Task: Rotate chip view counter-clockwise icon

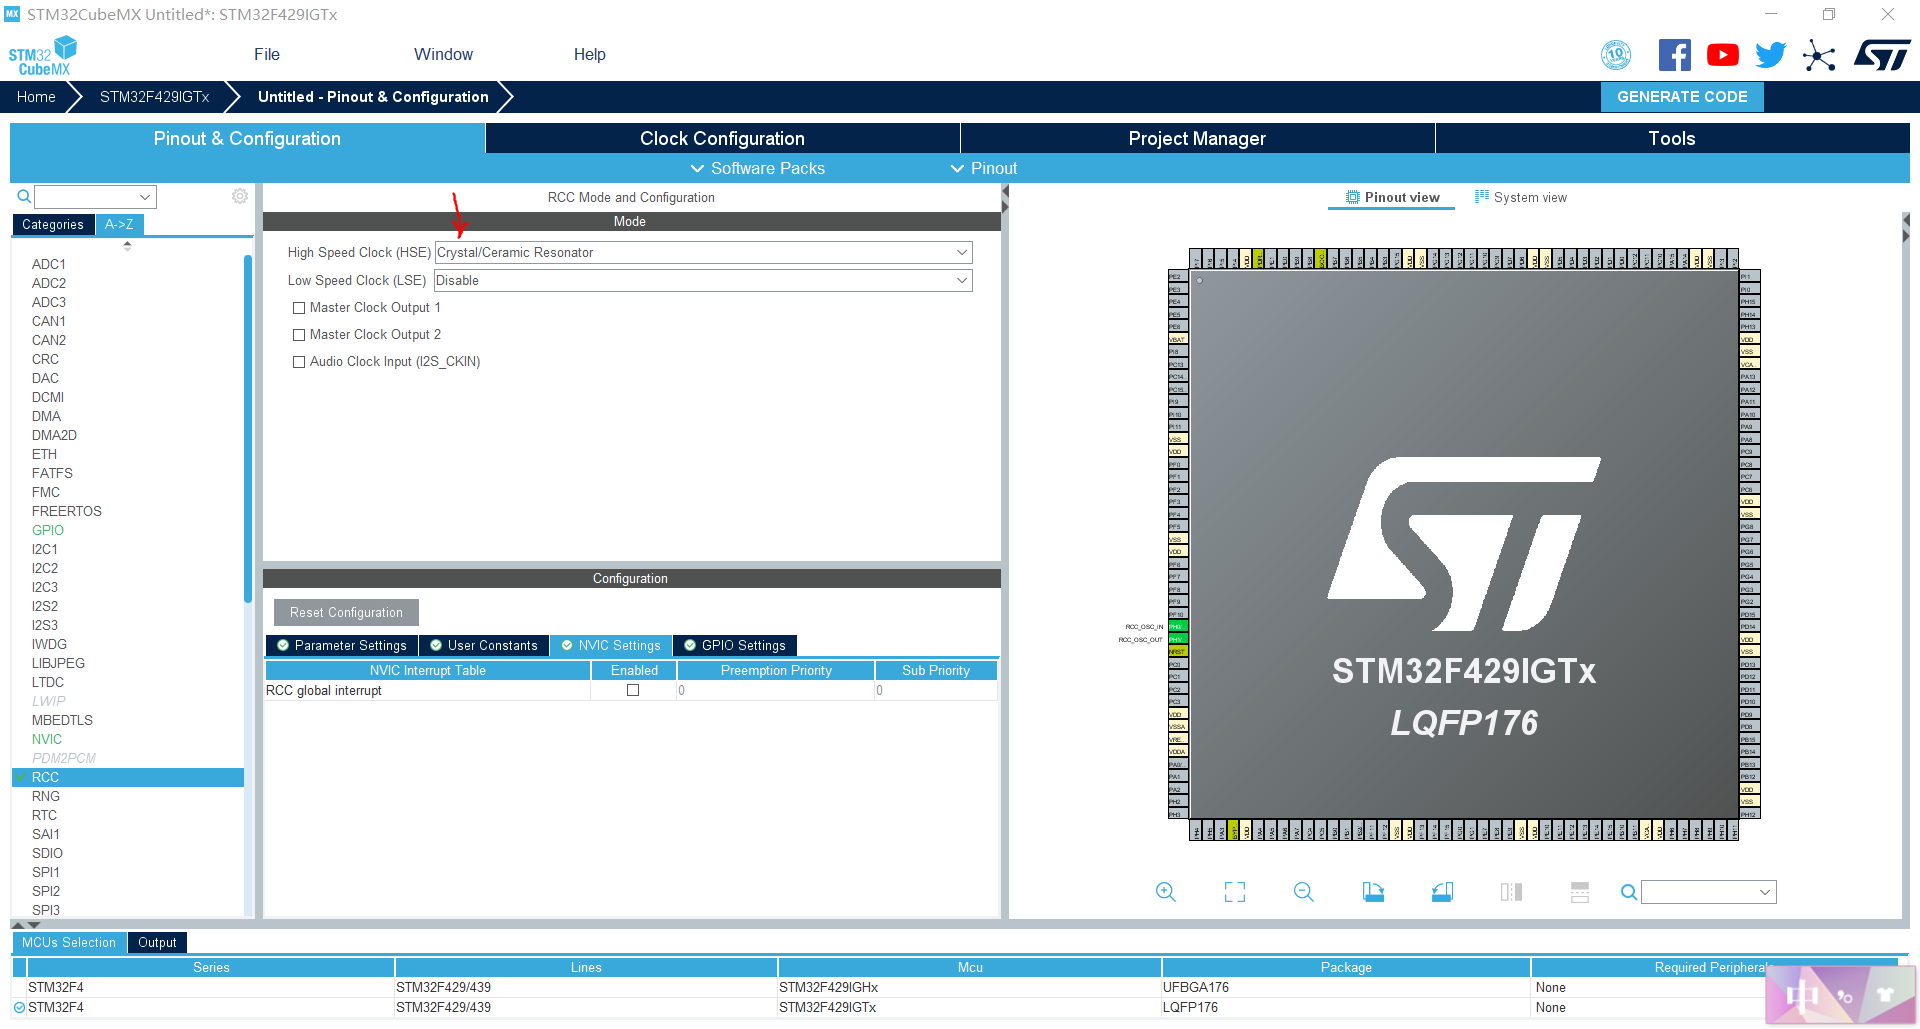Action: pos(1442,892)
